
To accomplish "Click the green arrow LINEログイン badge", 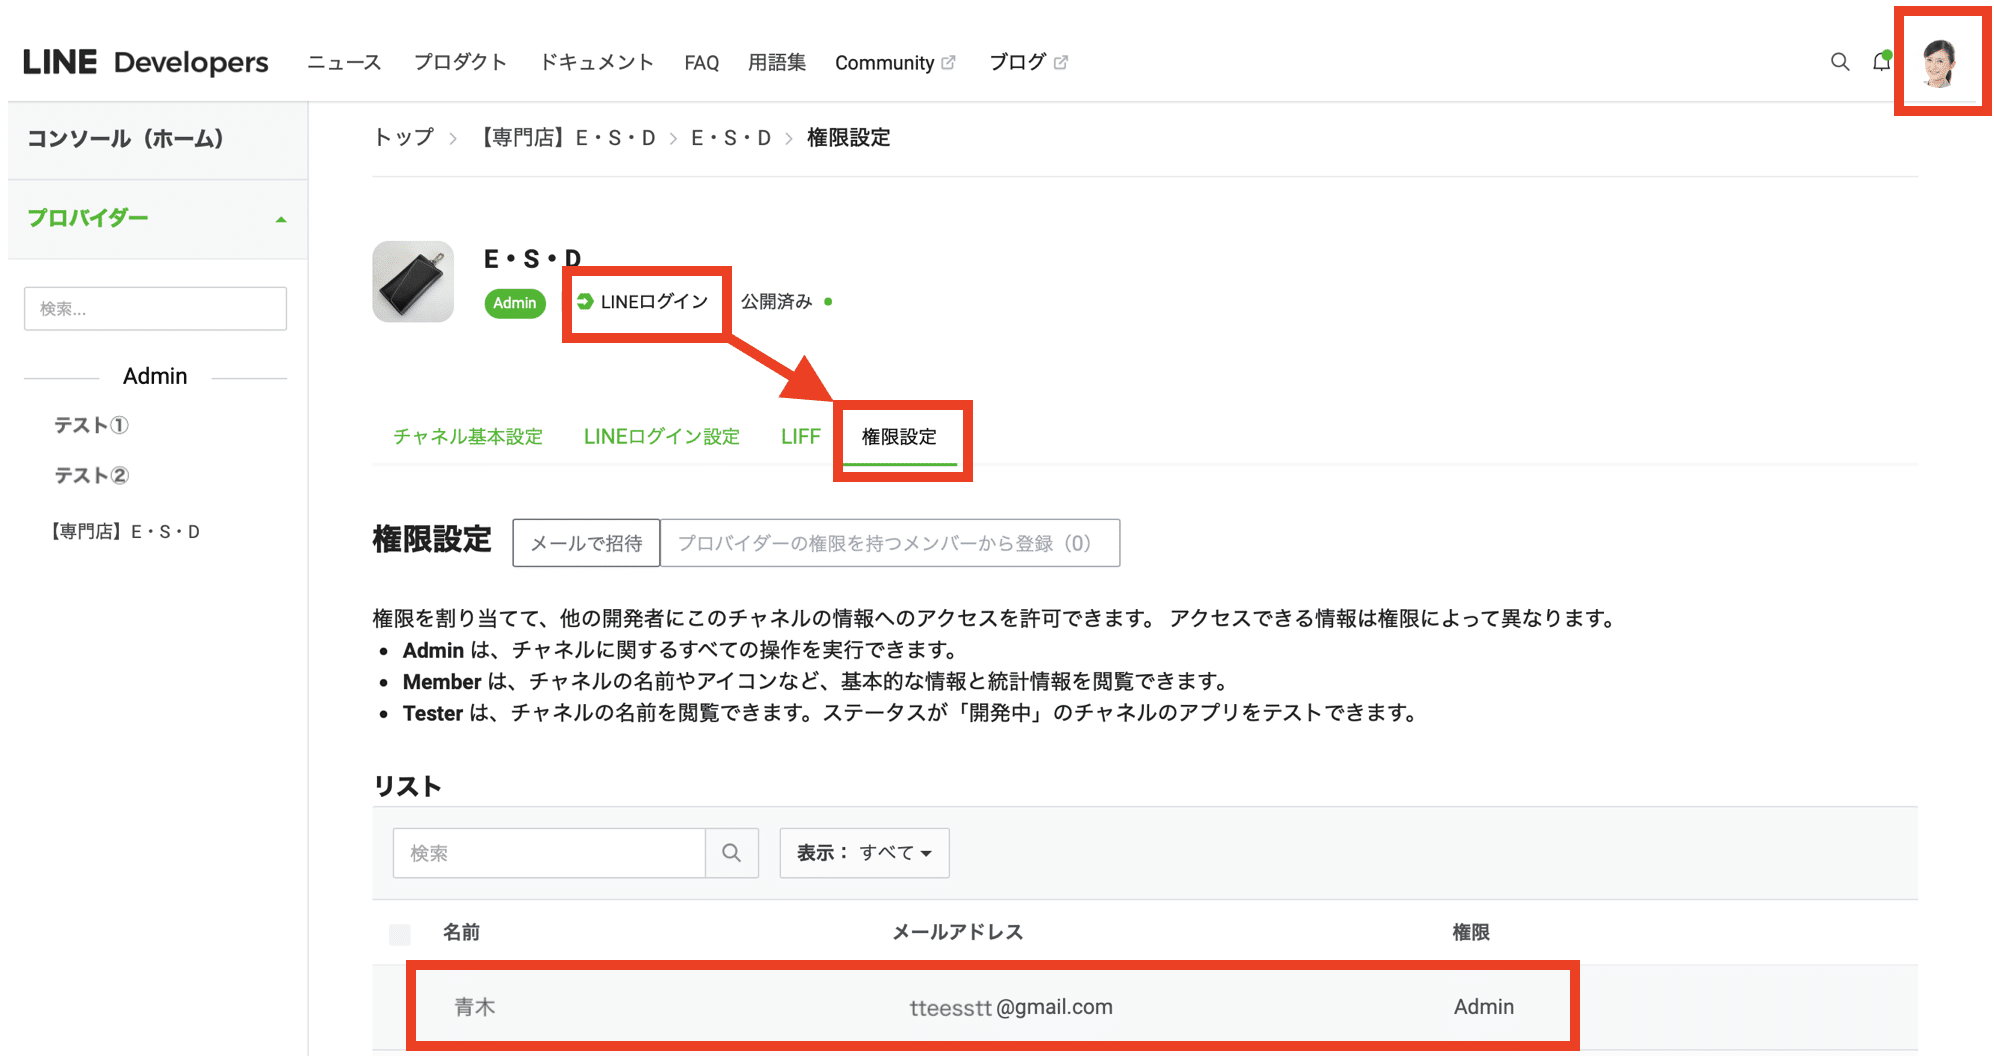I will click(645, 302).
